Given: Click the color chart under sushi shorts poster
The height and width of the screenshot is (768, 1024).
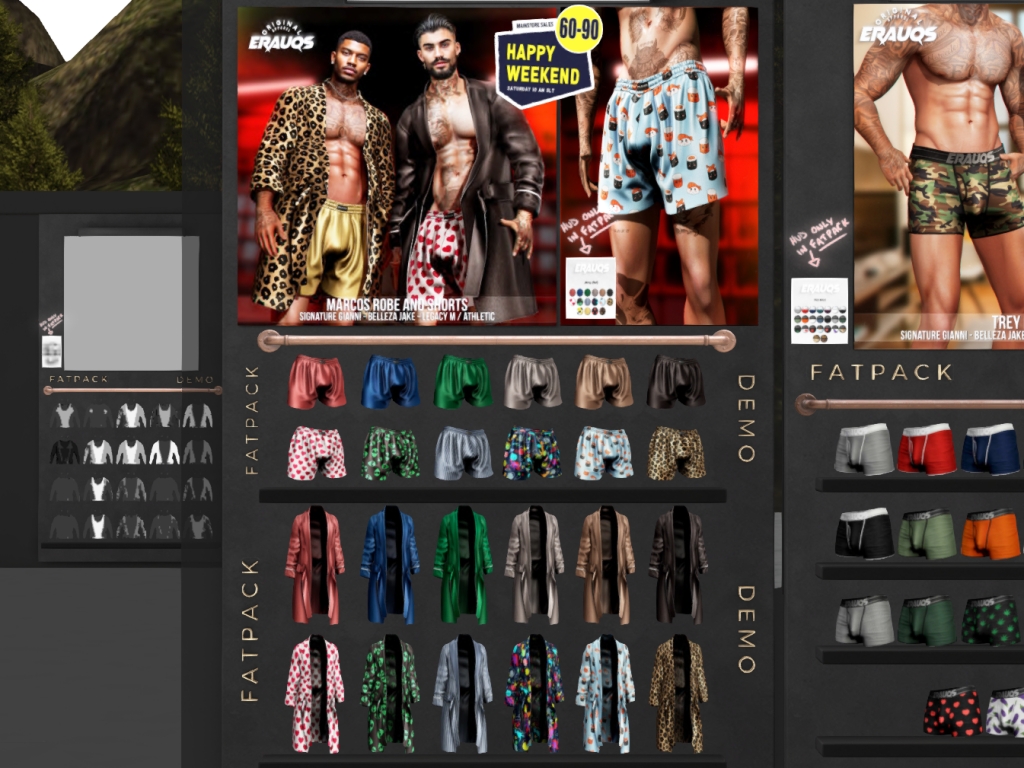Looking at the screenshot, I should pos(590,289).
